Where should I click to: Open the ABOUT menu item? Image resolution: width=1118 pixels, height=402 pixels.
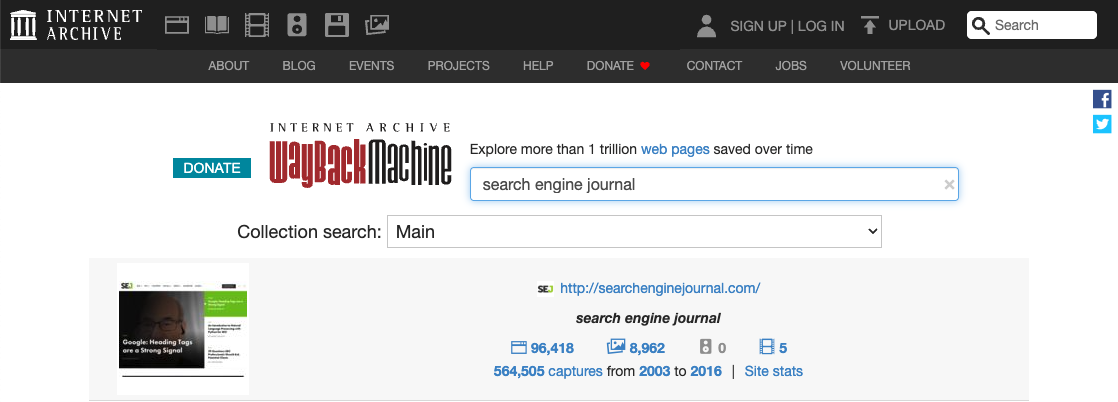pyautogui.click(x=228, y=66)
